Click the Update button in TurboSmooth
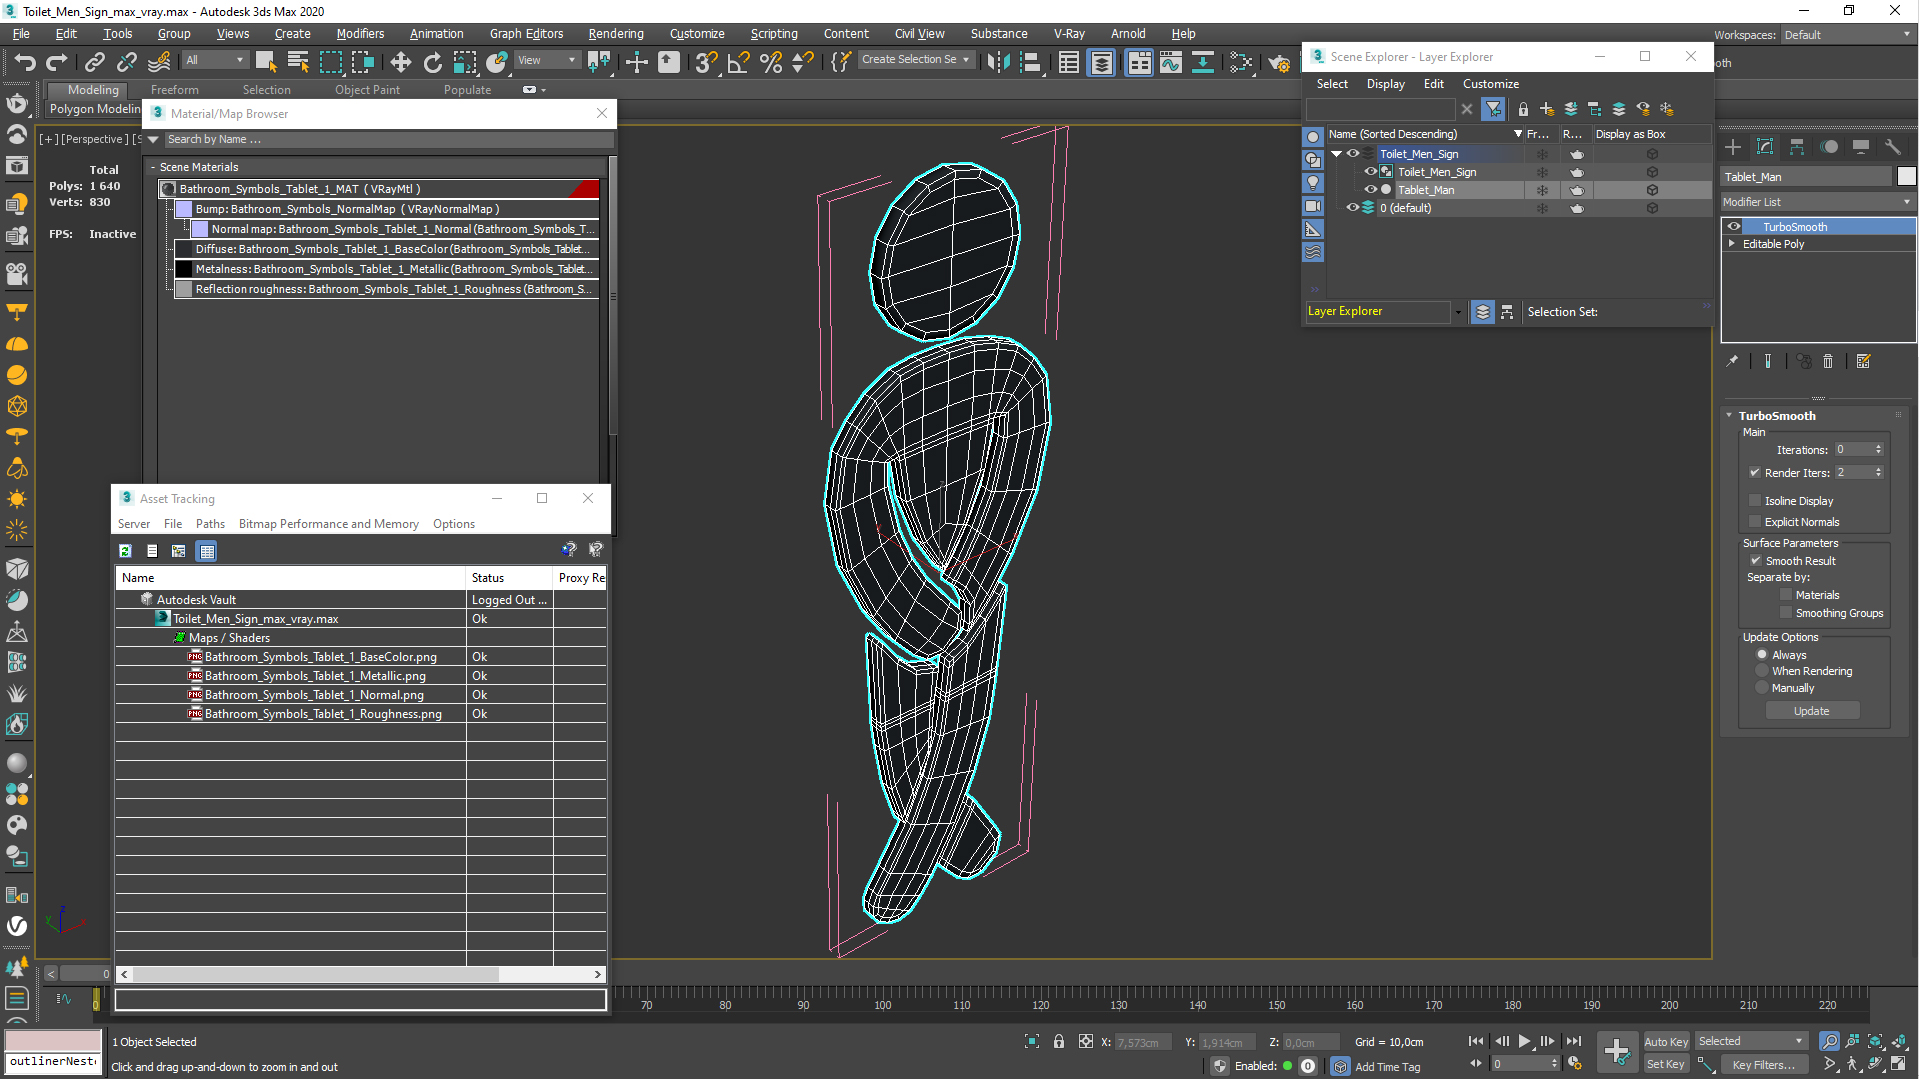Screen dimensions: 1920x1080 tap(1811, 711)
